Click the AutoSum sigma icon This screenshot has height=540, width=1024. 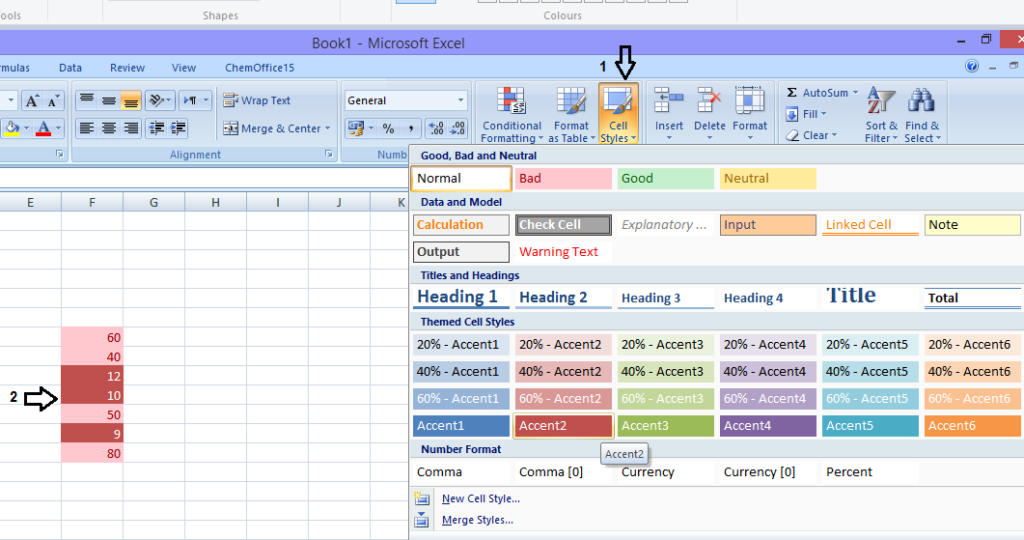click(x=792, y=93)
